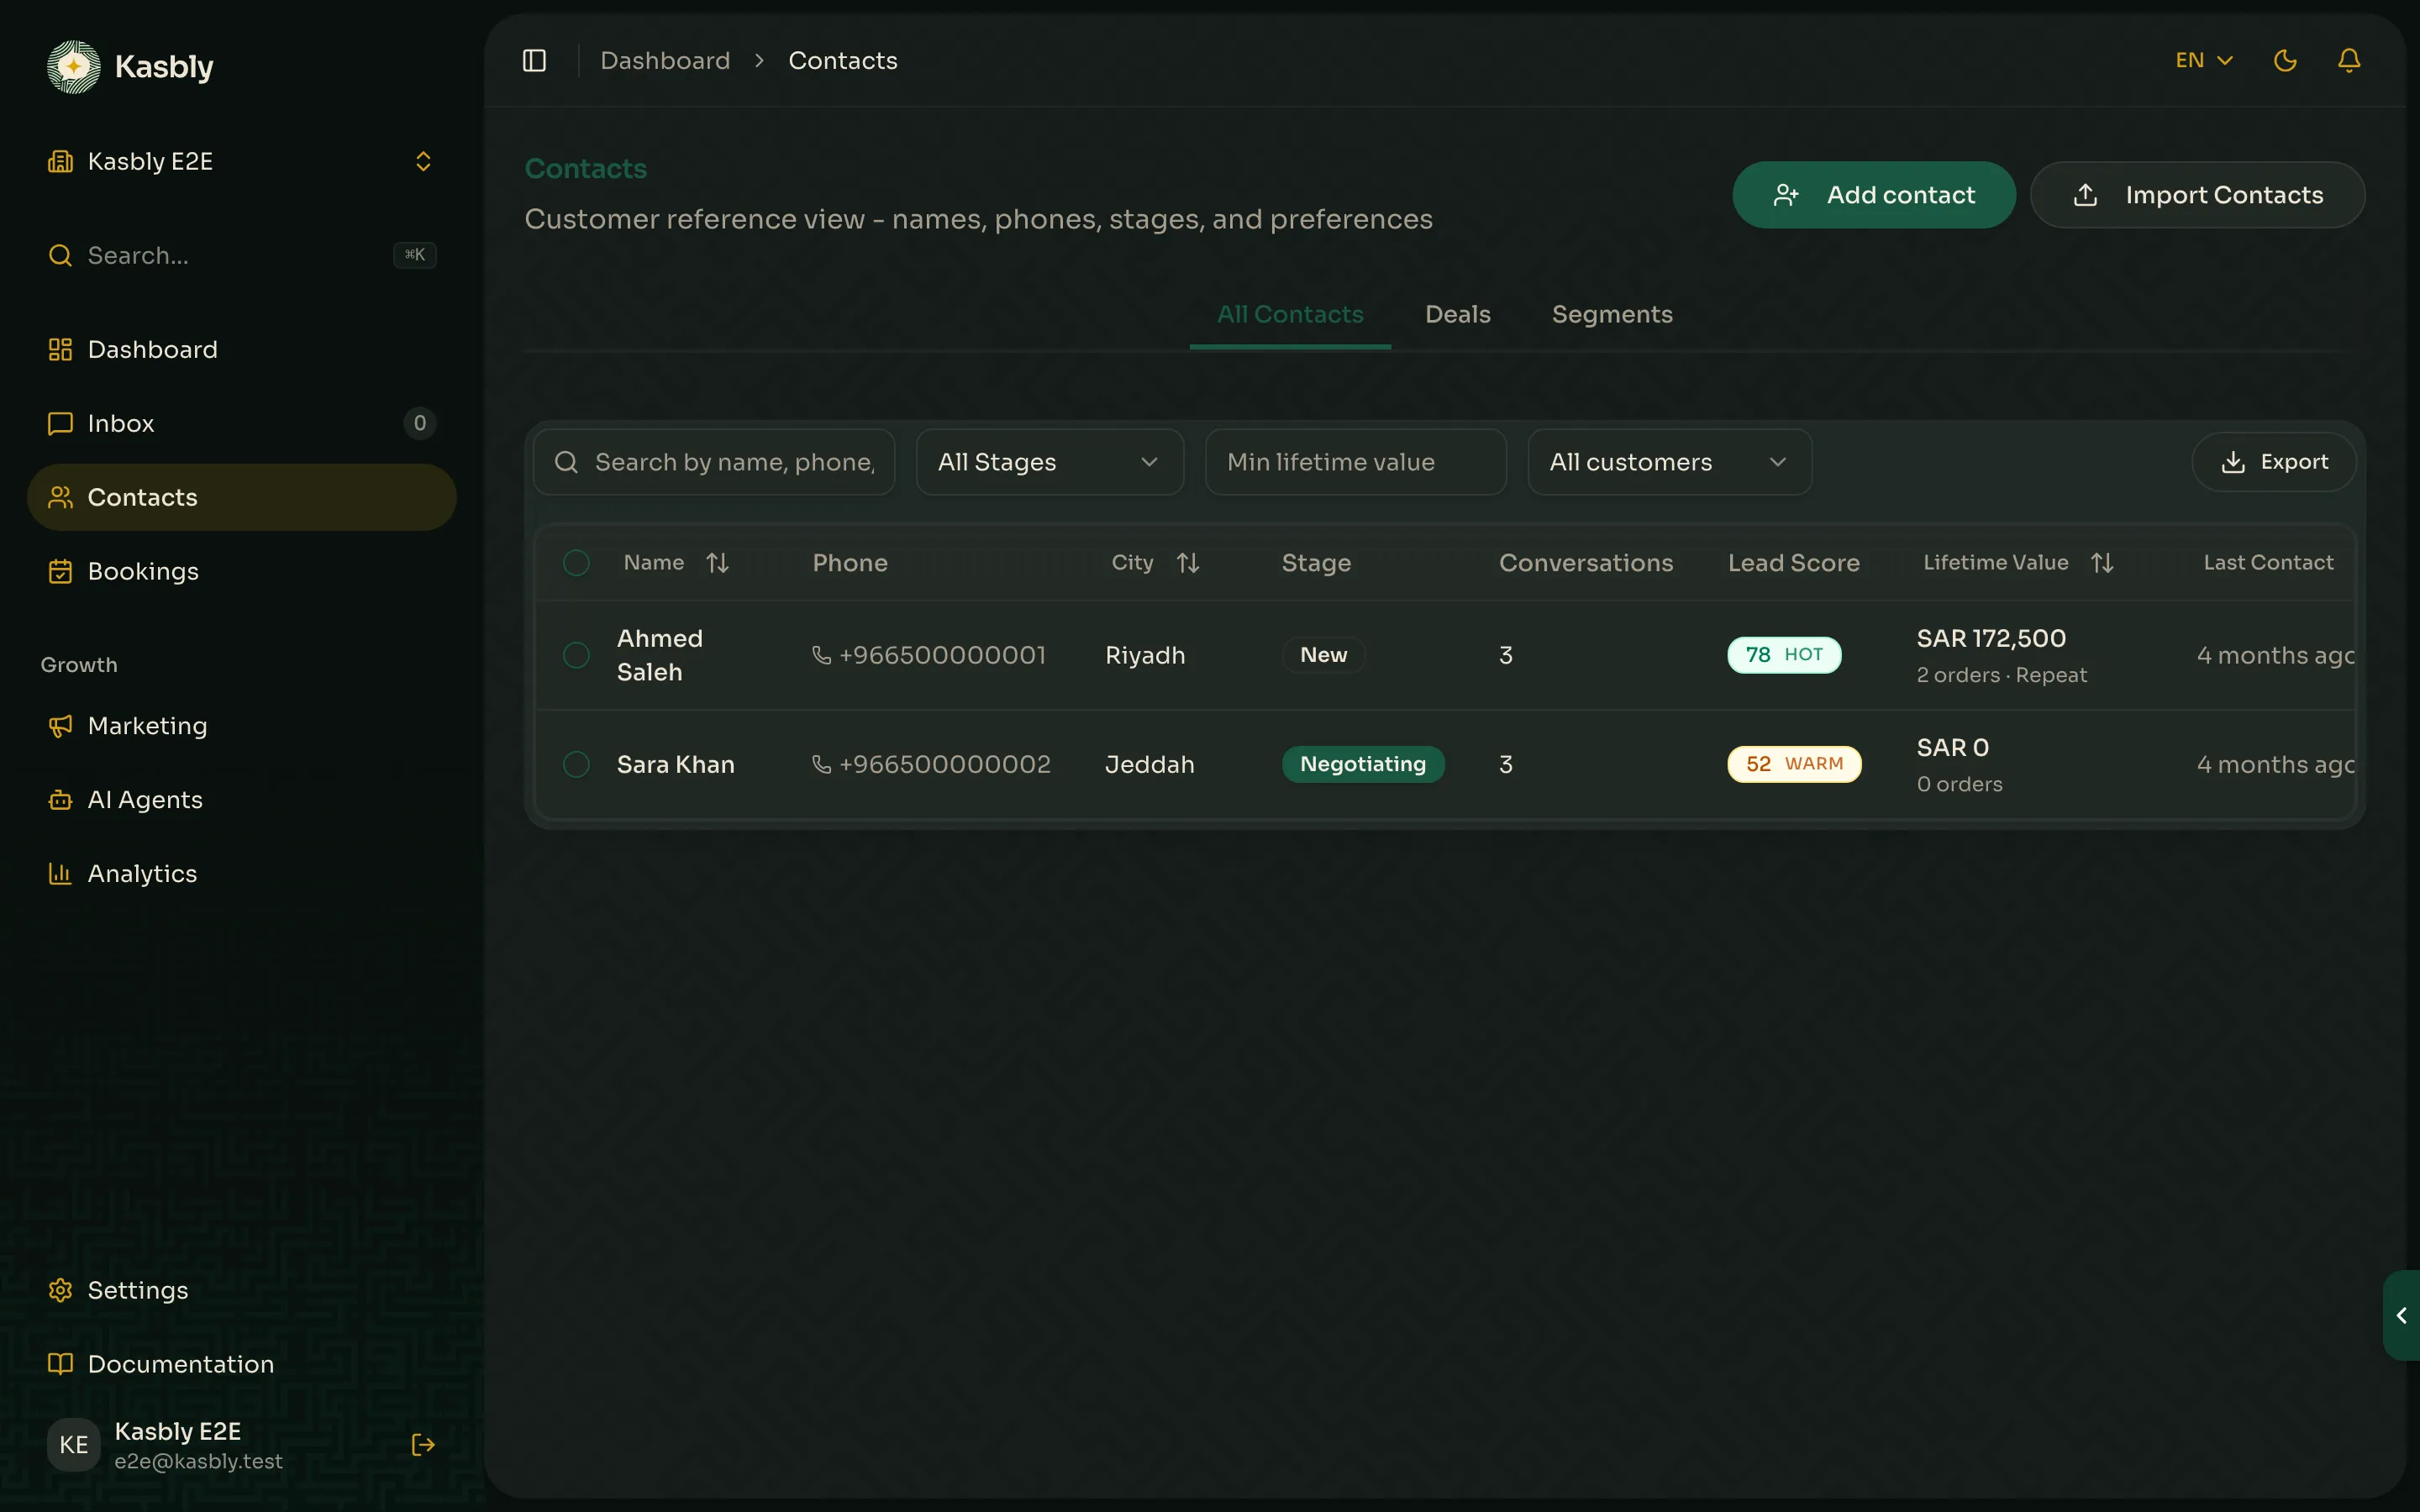Switch to the All Contacts tab

[x=1290, y=314]
